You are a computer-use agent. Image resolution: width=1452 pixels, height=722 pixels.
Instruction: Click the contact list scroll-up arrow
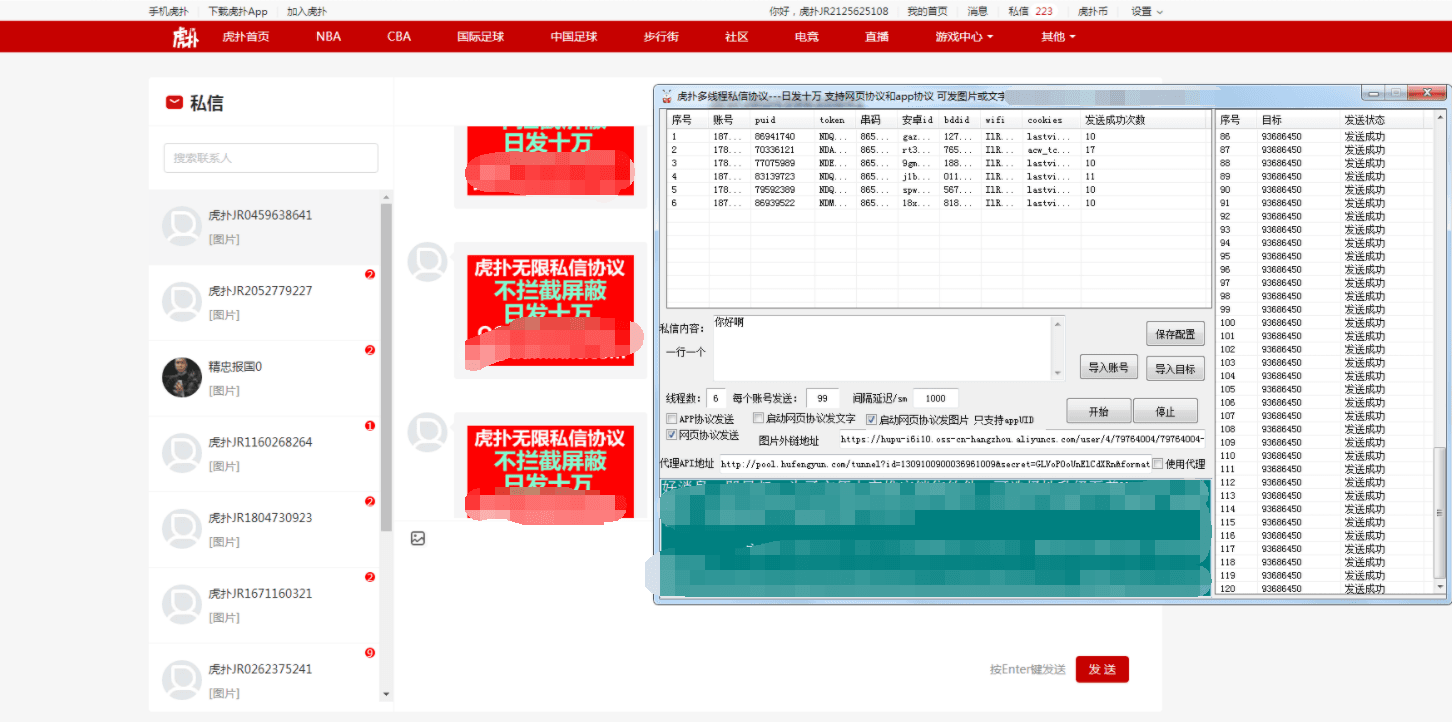(386, 198)
